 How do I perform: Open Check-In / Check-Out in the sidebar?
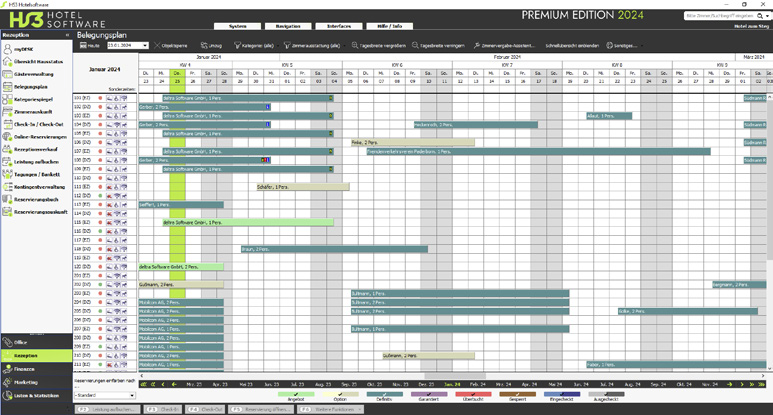pyautogui.click(x=33, y=125)
